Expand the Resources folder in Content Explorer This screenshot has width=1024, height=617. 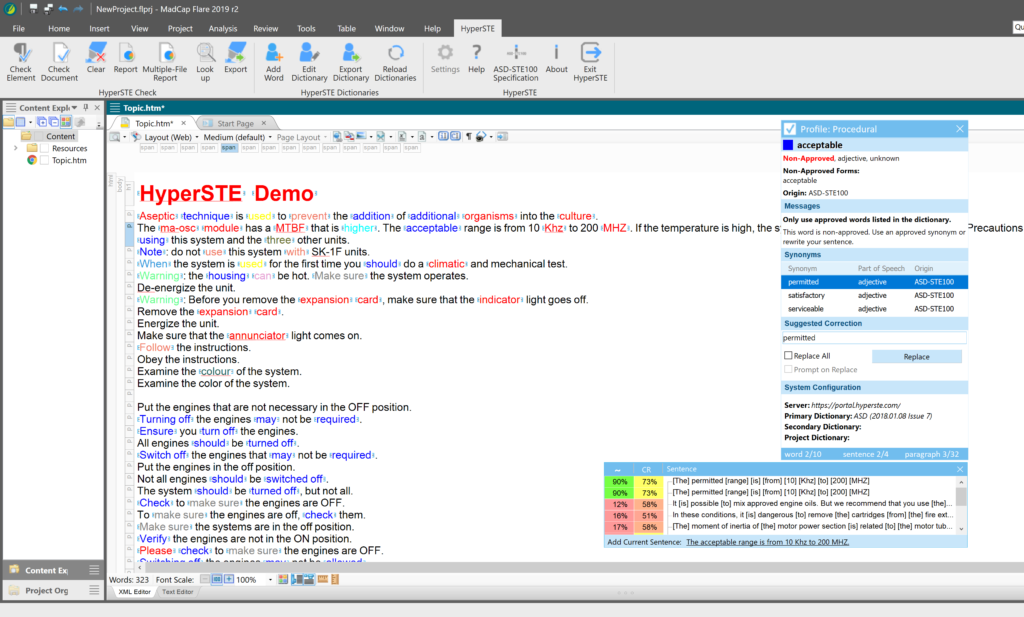pos(17,148)
